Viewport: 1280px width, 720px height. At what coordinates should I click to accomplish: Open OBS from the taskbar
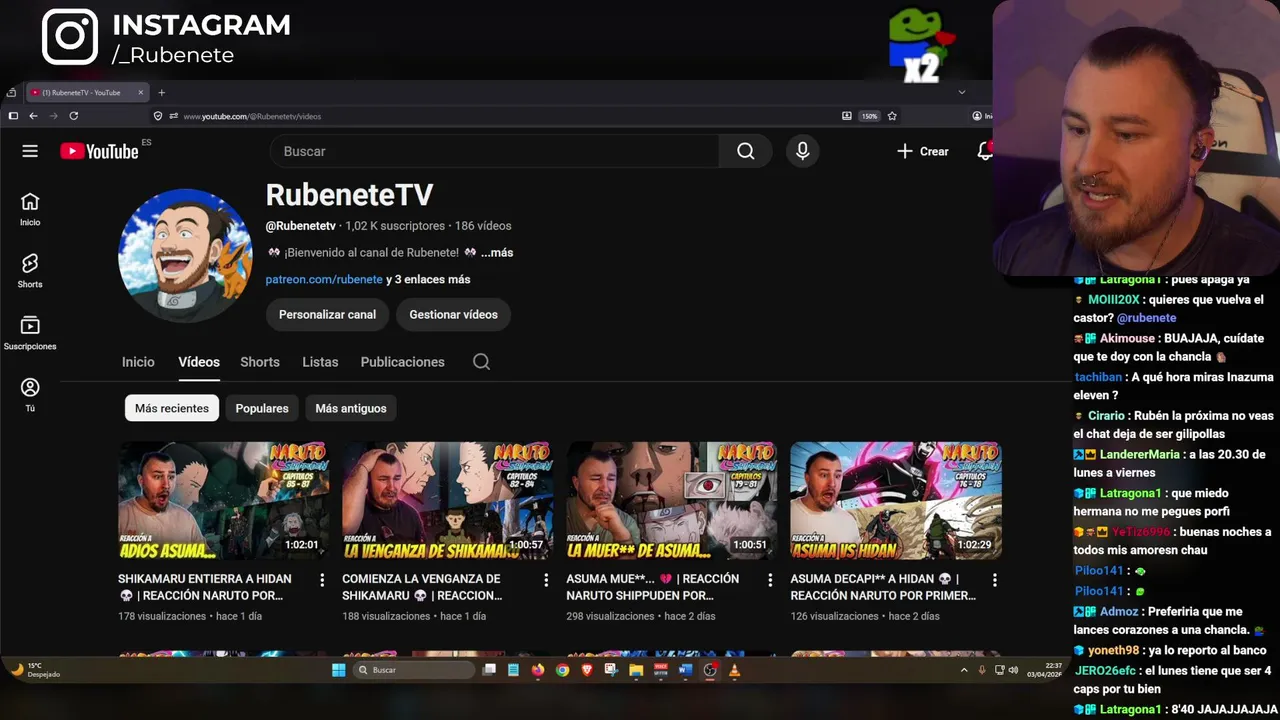pos(710,670)
